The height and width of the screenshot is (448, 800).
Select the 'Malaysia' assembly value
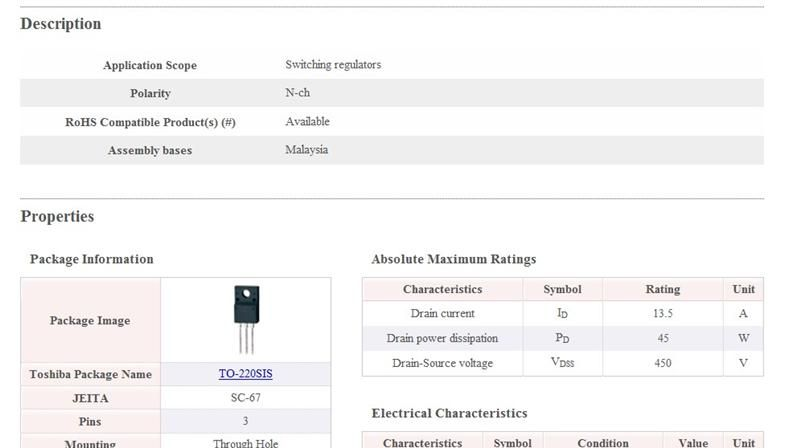306,150
